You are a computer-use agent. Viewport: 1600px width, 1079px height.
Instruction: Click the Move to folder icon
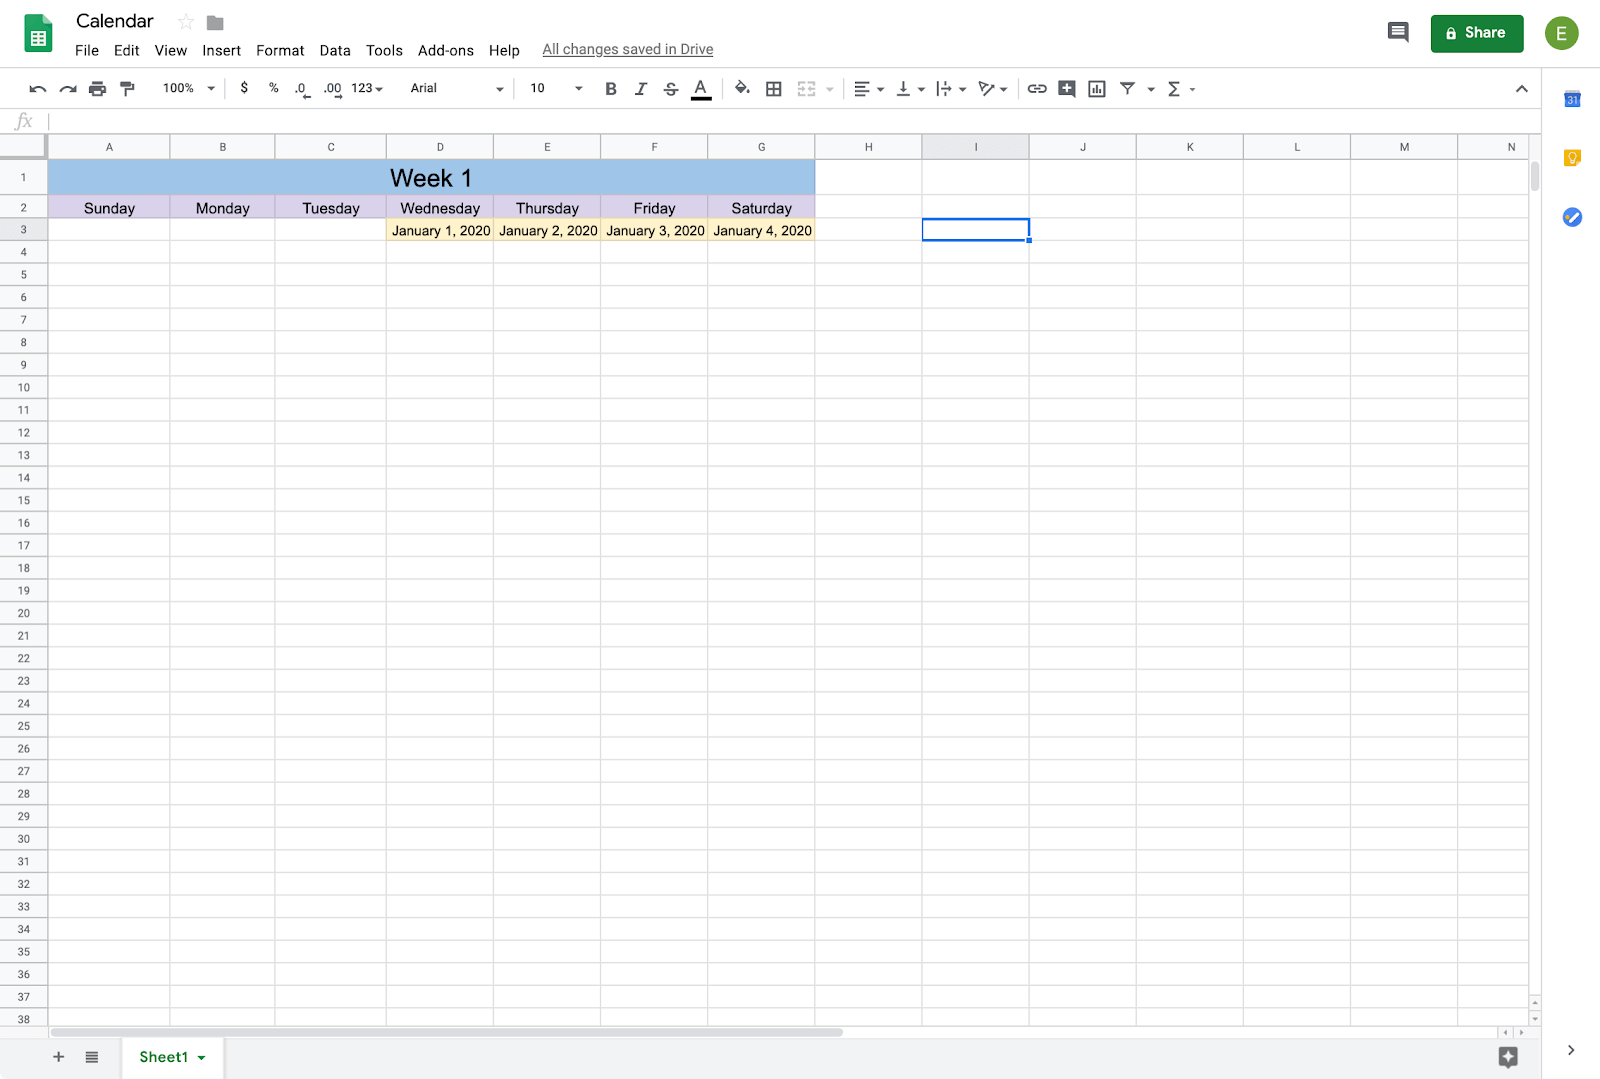[215, 22]
